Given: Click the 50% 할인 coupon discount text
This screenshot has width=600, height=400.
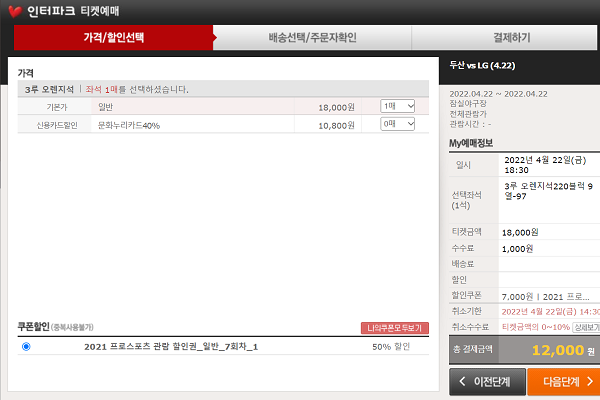Looking at the screenshot, I should (x=391, y=346).
